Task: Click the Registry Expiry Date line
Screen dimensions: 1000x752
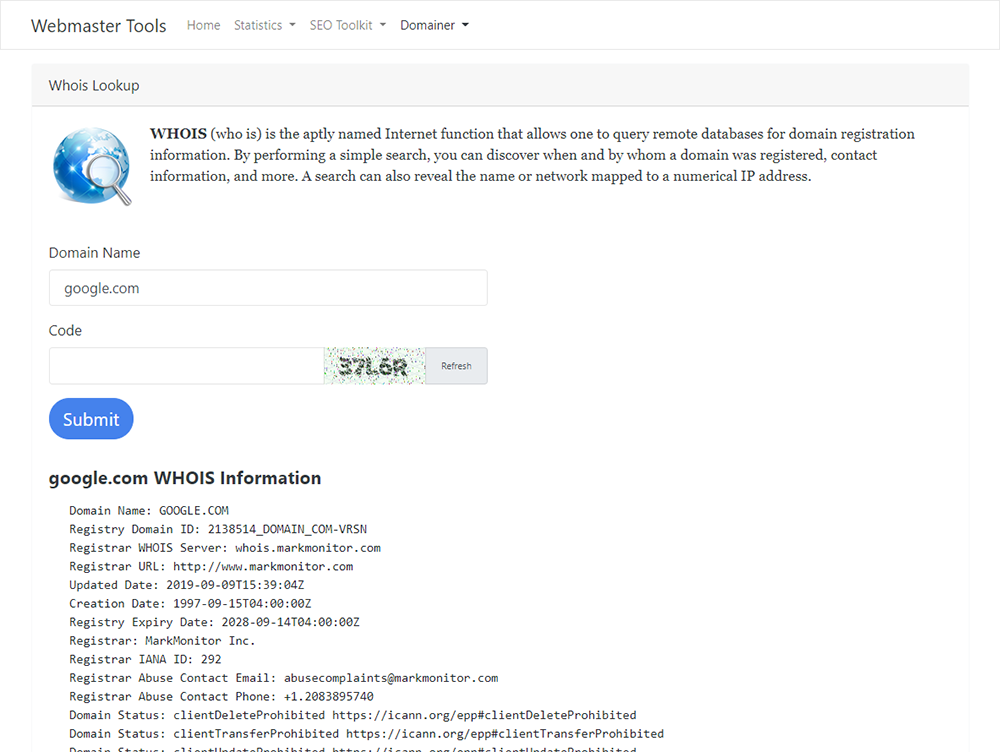Action: (214, 621)
